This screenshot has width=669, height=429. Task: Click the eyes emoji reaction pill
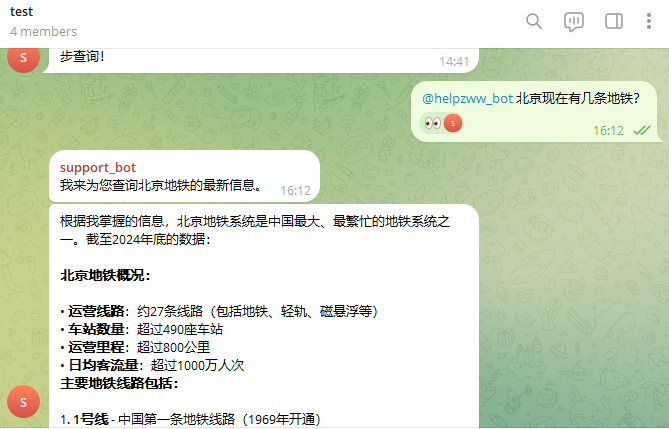(x=441, y=123)
